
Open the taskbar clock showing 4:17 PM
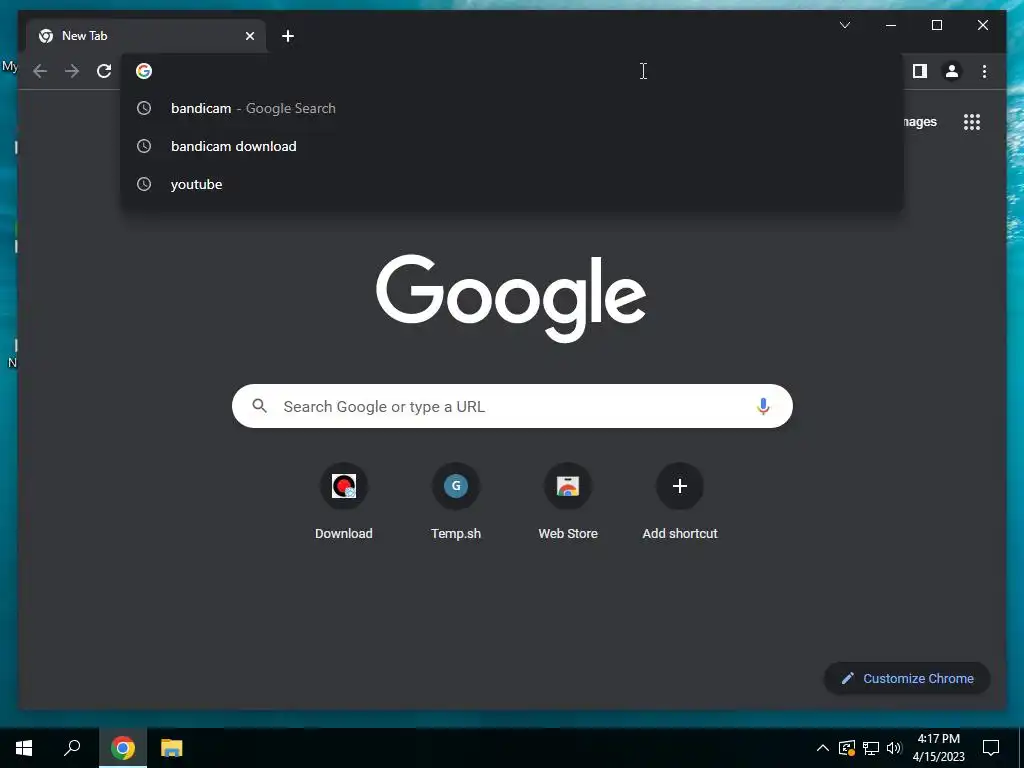(938, 748)
